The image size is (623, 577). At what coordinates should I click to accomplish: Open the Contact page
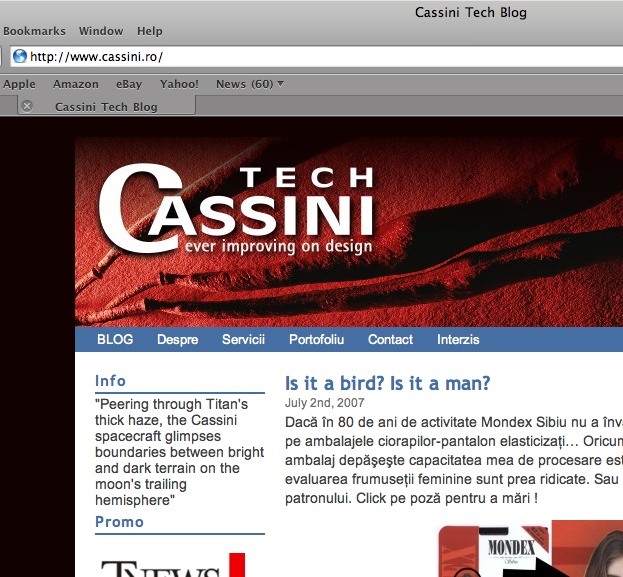[390, 340]
